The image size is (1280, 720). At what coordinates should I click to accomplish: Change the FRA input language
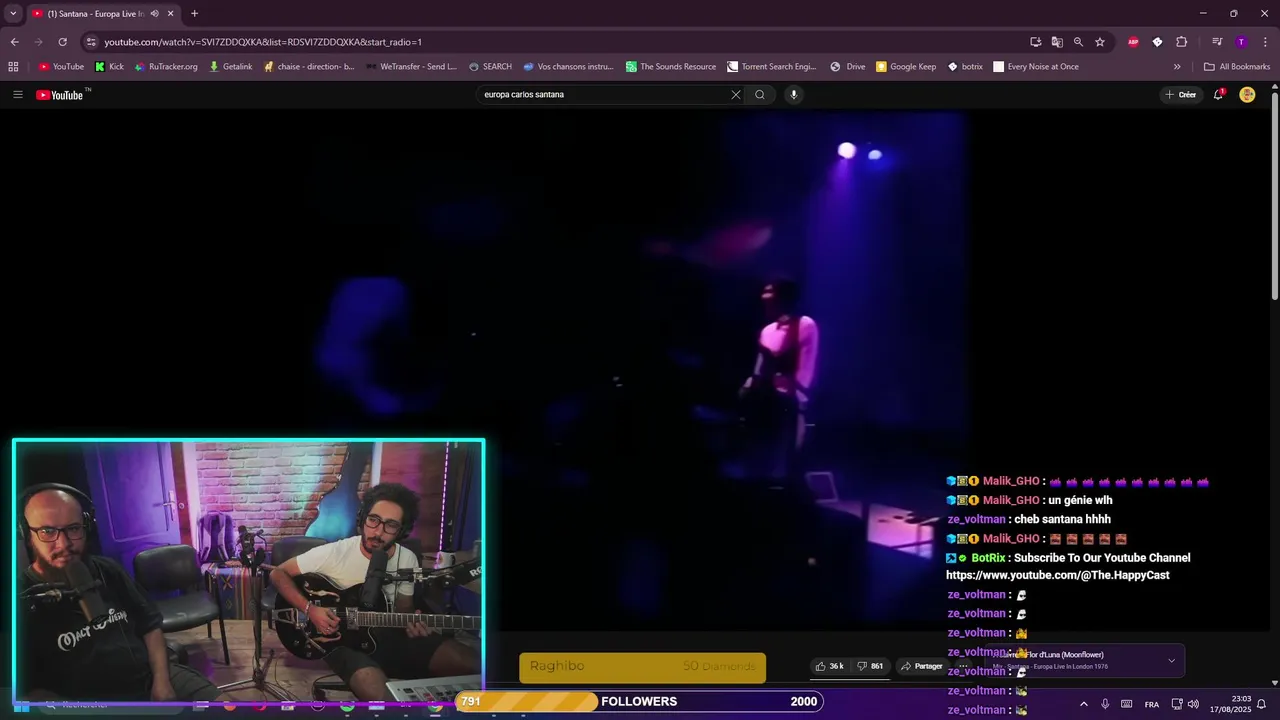[x=1152, y=705]
